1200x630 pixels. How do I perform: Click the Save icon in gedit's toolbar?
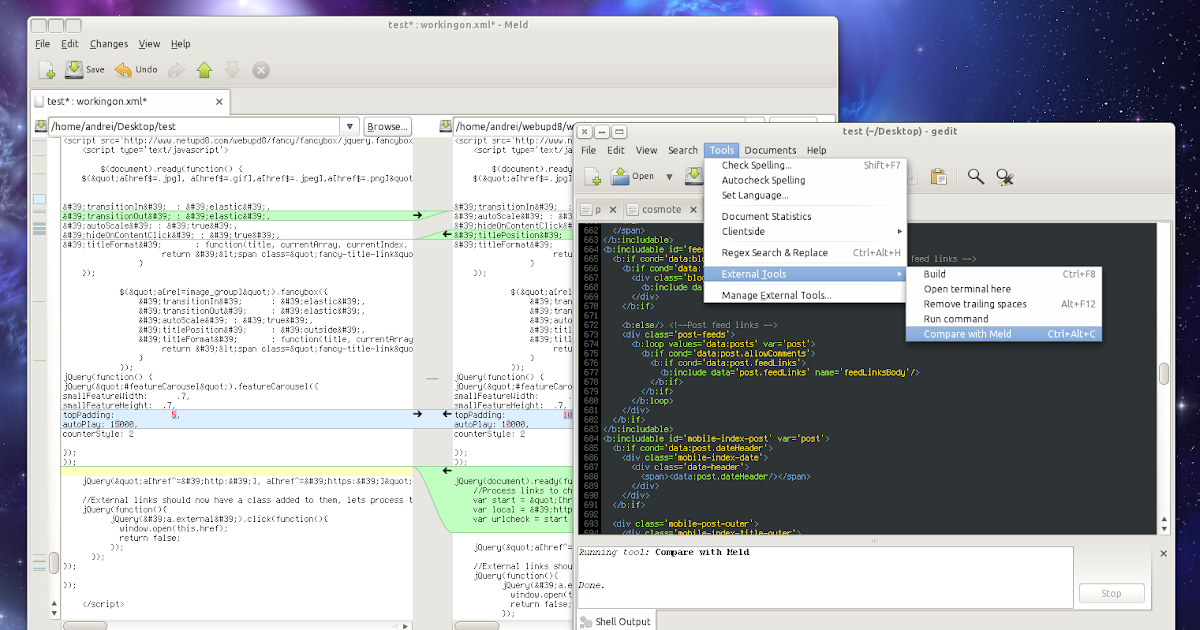pos(693,176)
